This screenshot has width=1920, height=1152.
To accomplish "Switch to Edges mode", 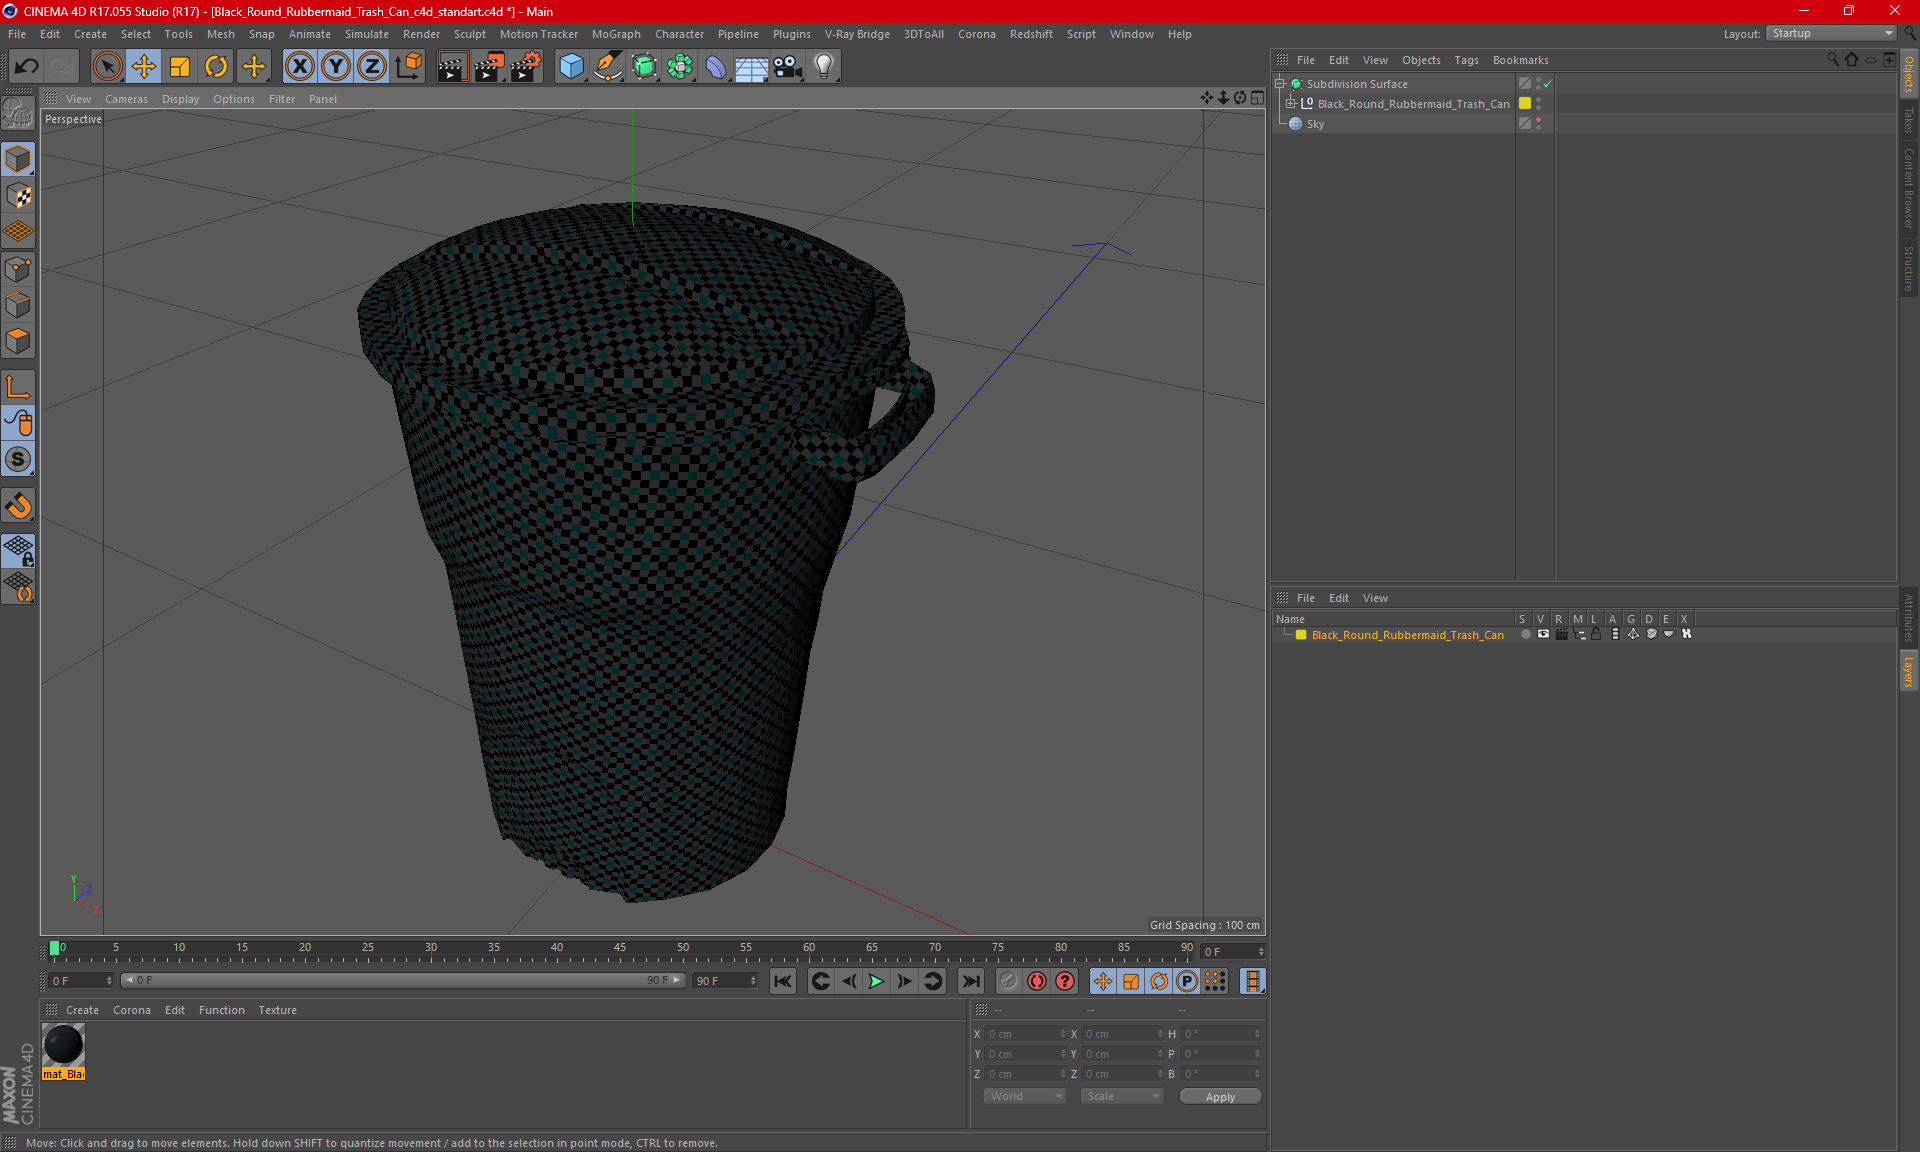I will coord(18,305).
